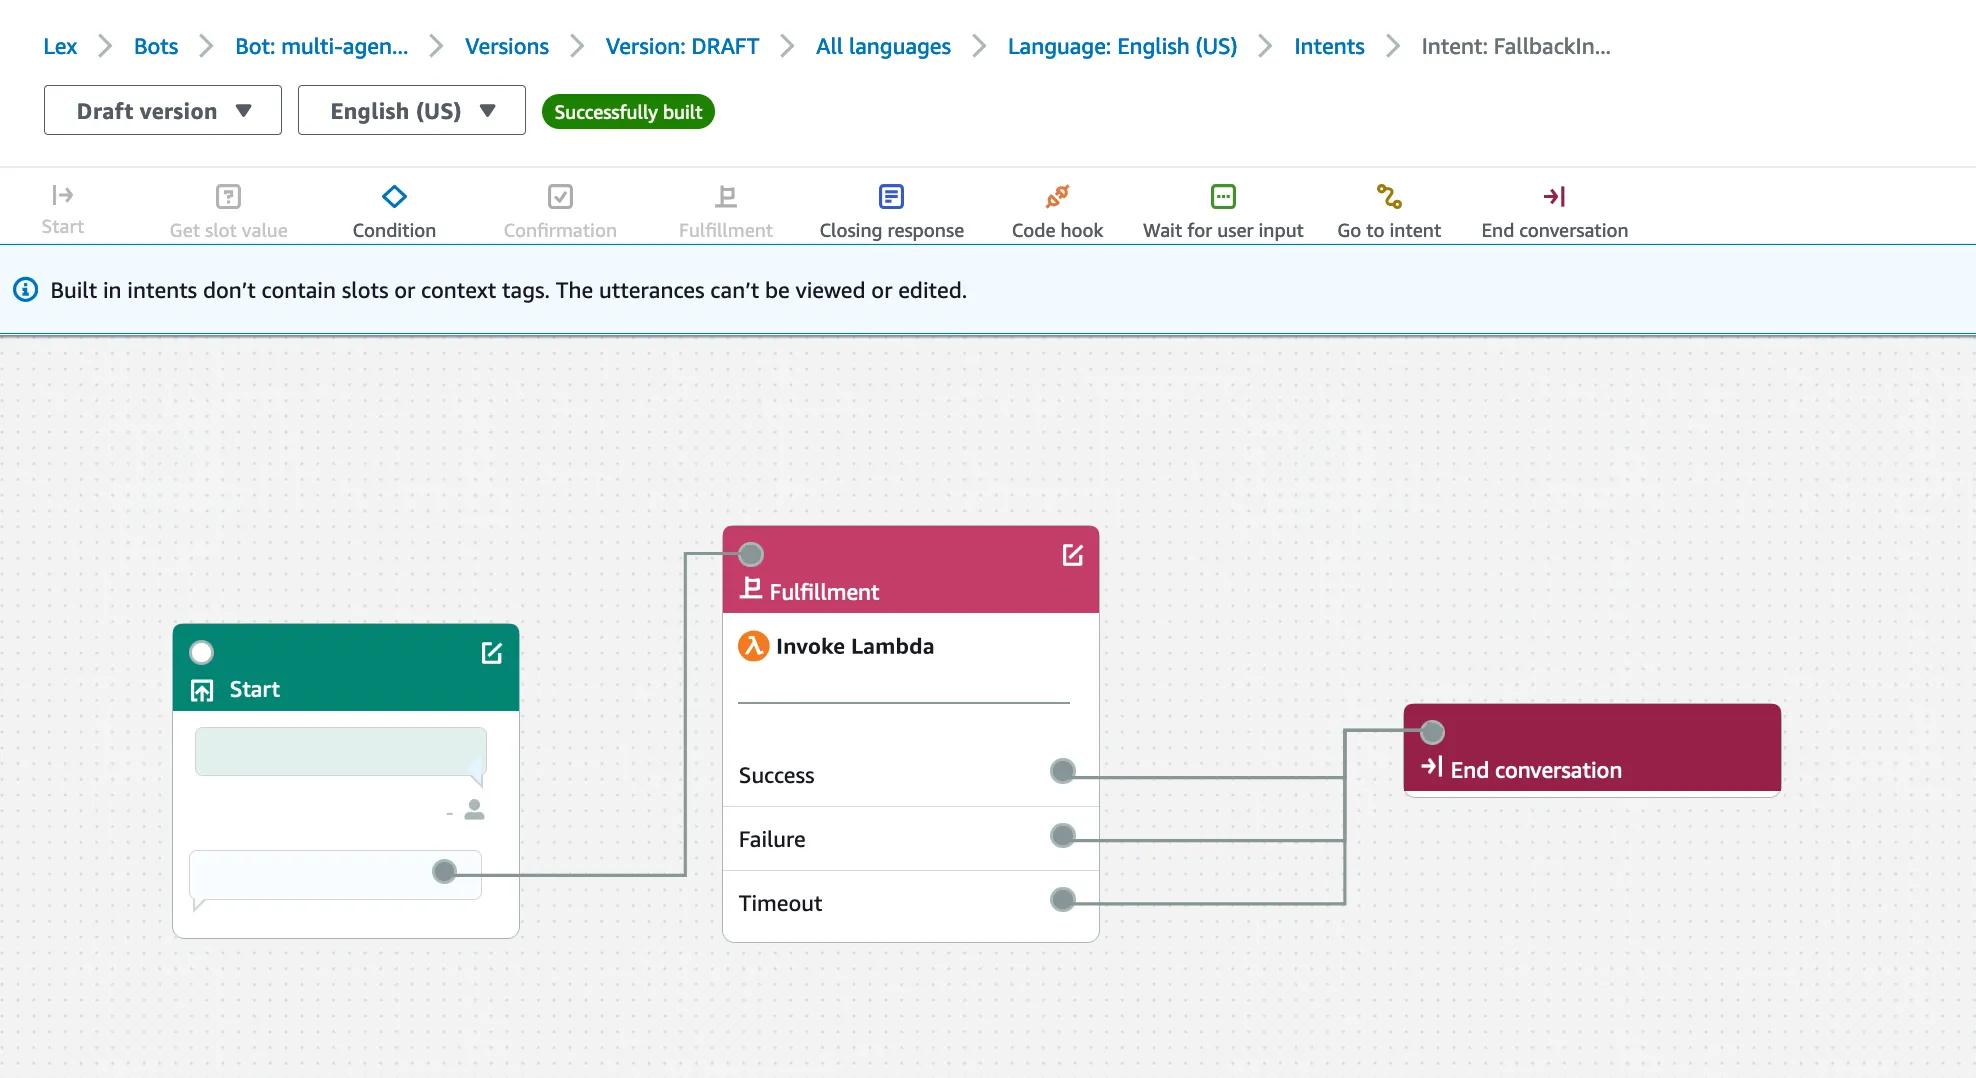
Task: Open the Language: English (US) breadcrumb
Action: 1122,46
